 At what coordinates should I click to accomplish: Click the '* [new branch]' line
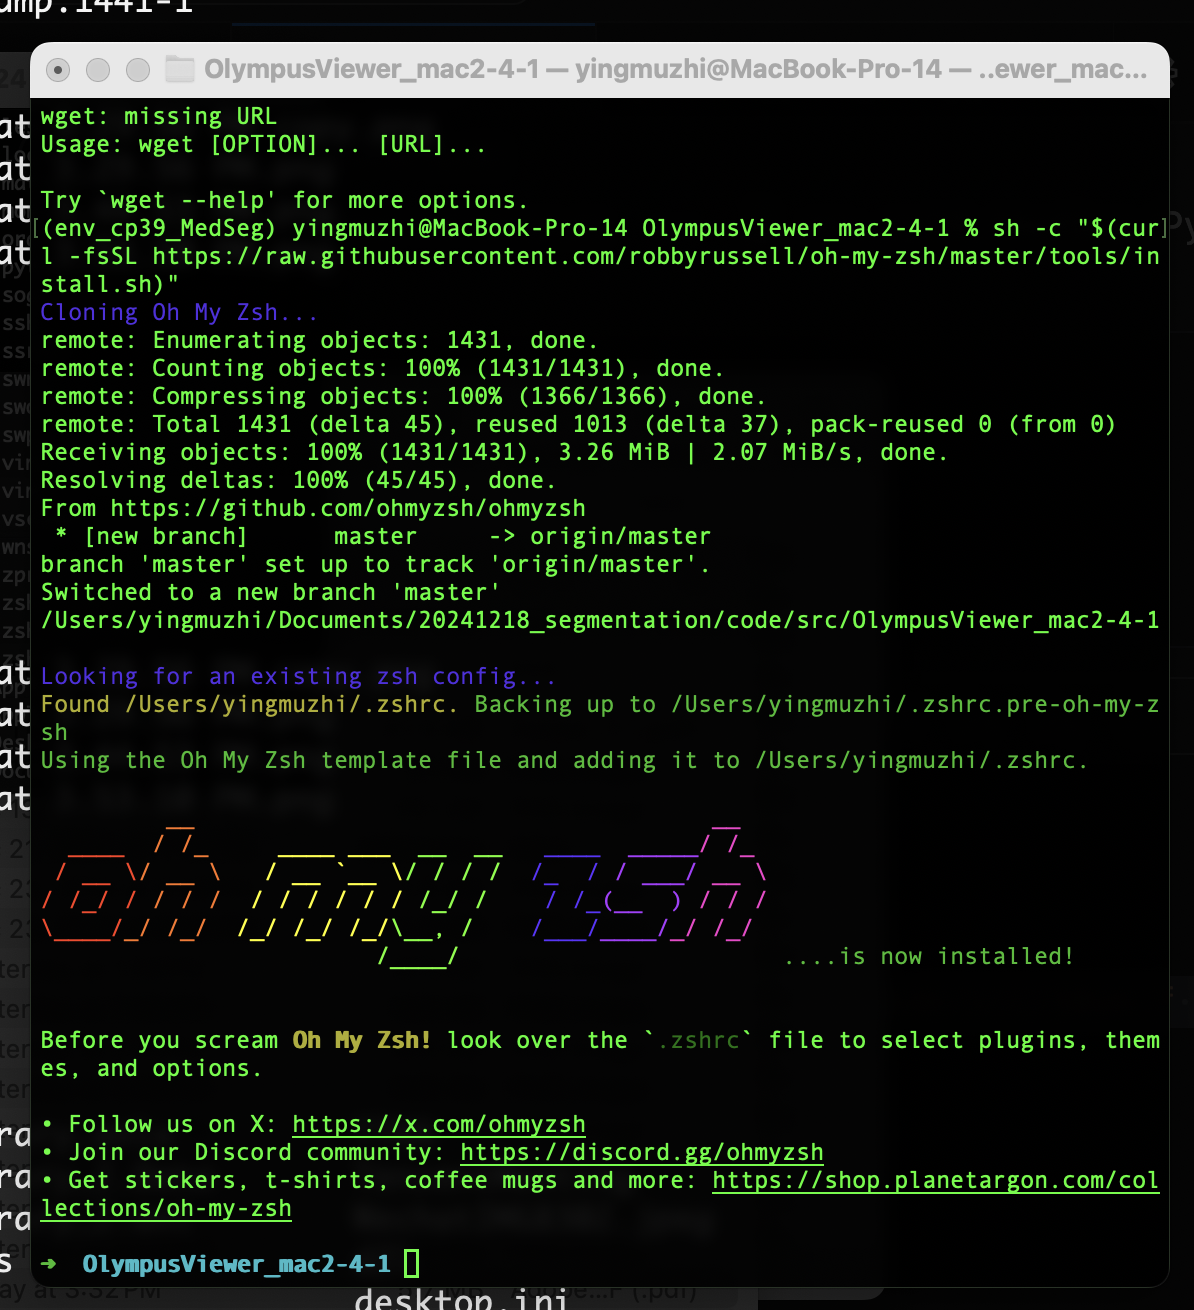(383, 536)
